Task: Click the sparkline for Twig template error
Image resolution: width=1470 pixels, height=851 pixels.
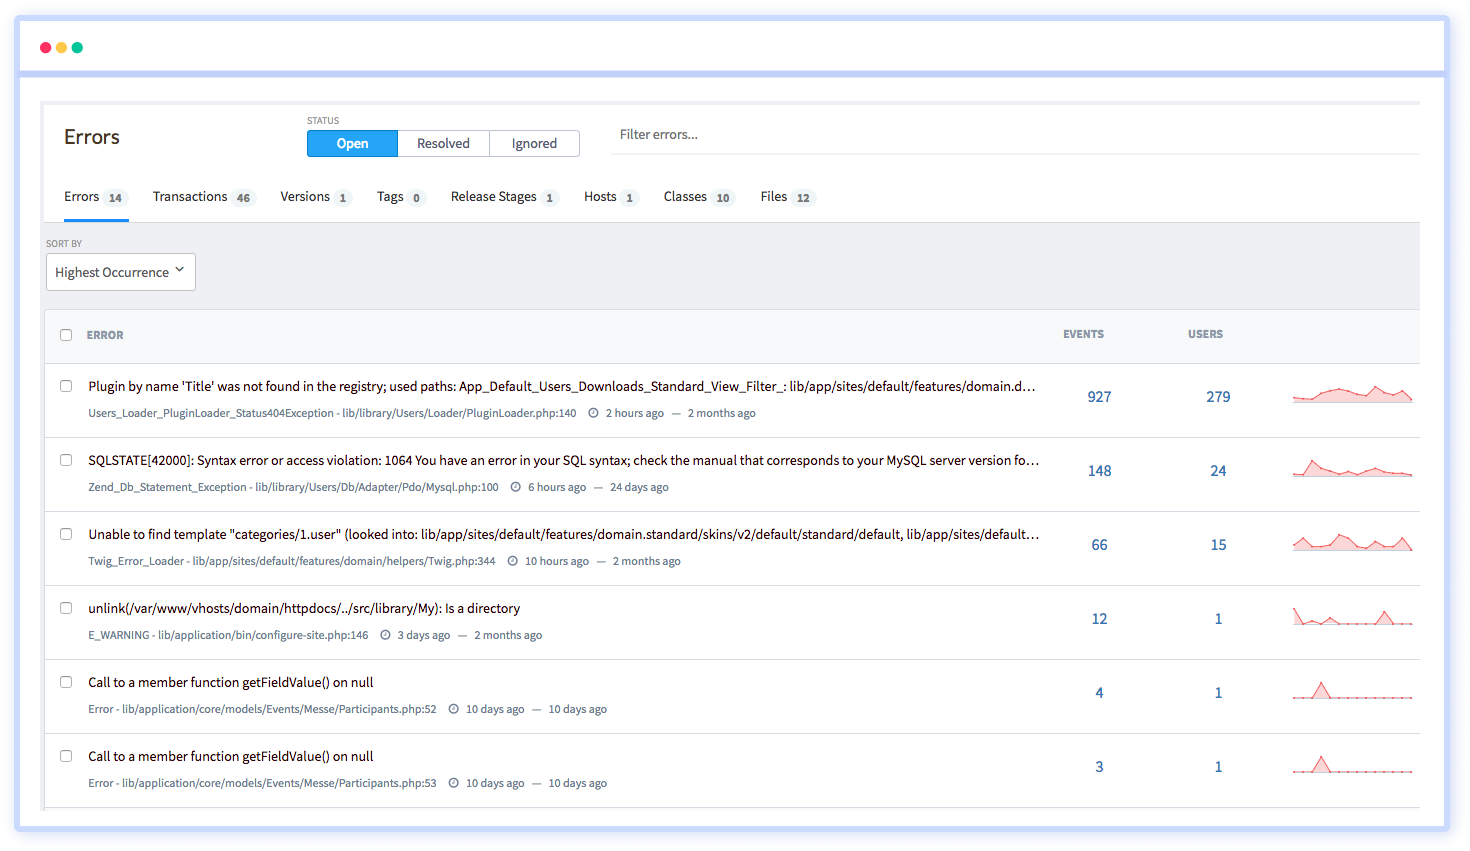Action: point(1352,543)
